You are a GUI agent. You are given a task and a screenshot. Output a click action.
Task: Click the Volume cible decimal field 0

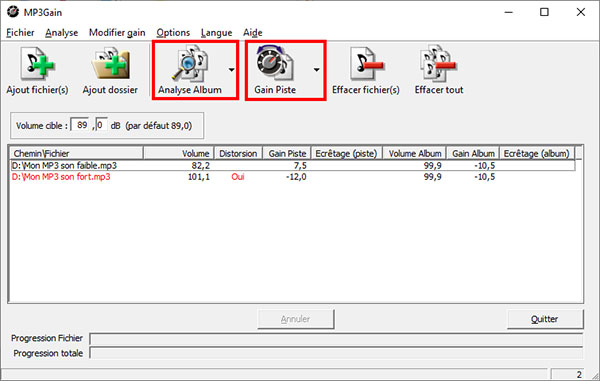coord(101,125)
